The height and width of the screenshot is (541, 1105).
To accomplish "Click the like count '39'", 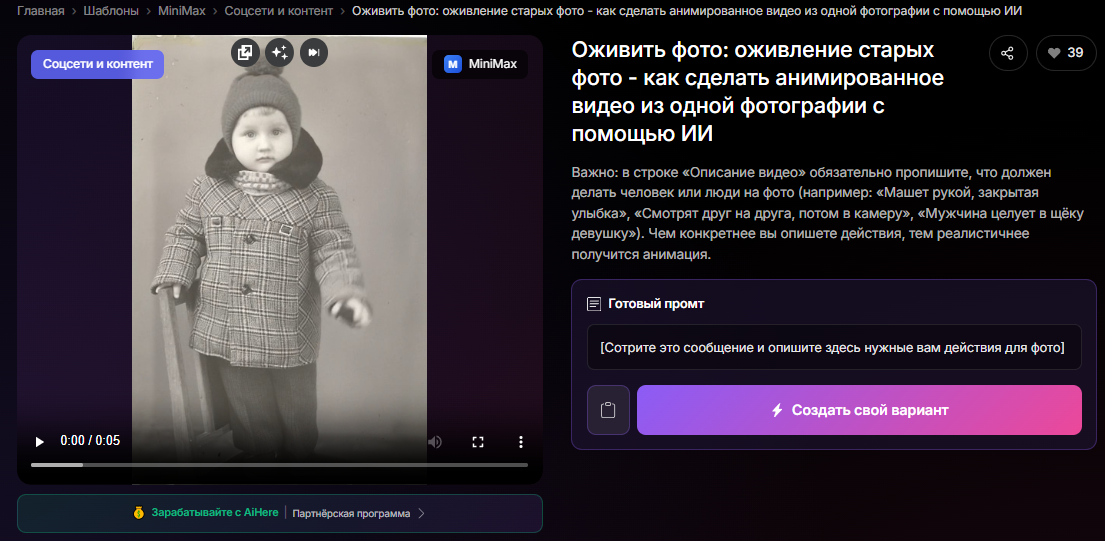I will coord(1075,53).
